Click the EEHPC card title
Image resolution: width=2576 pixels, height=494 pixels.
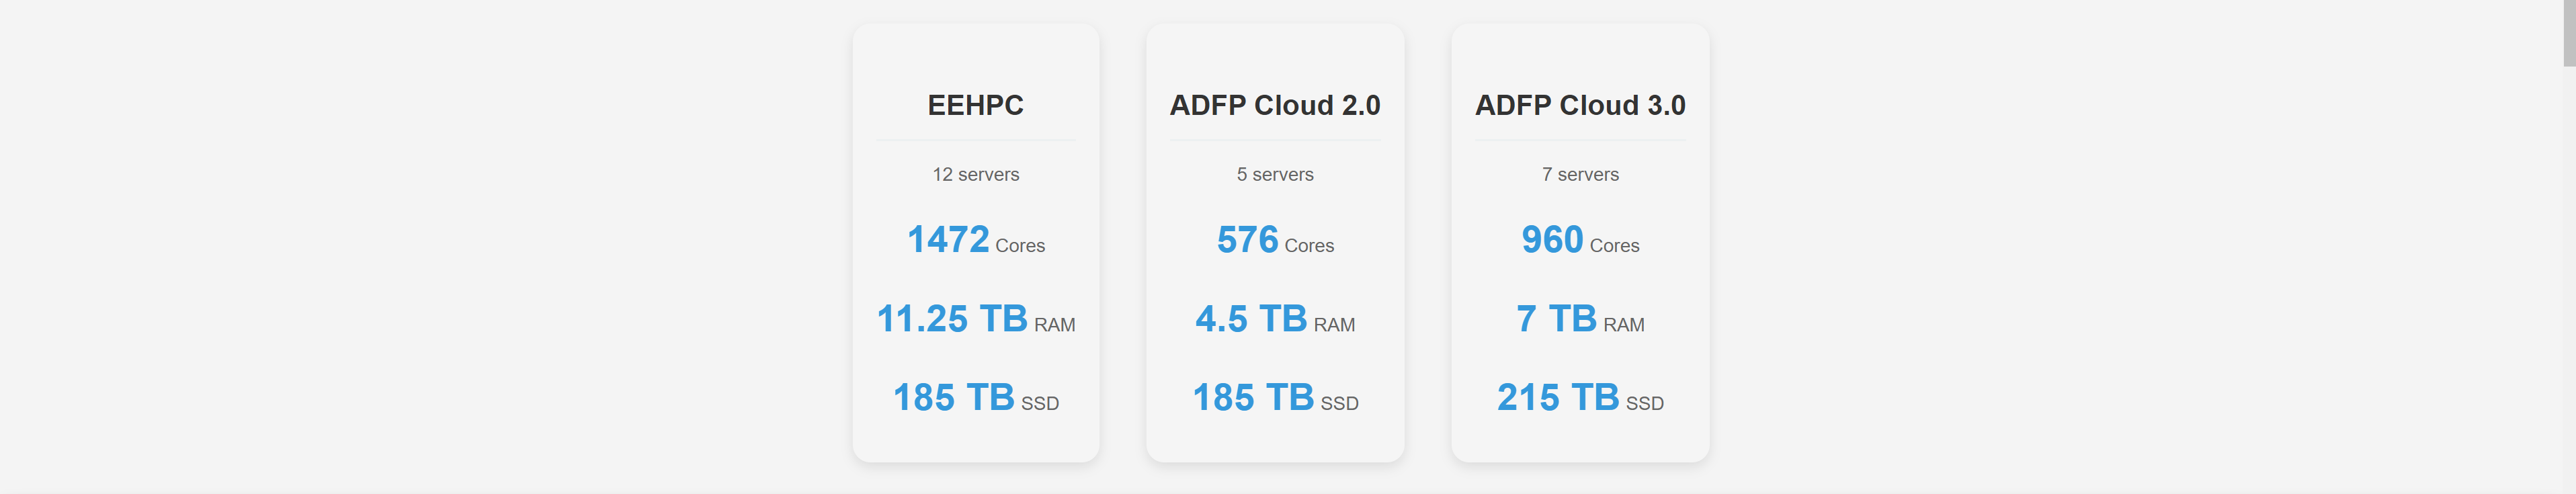(975, 105)
